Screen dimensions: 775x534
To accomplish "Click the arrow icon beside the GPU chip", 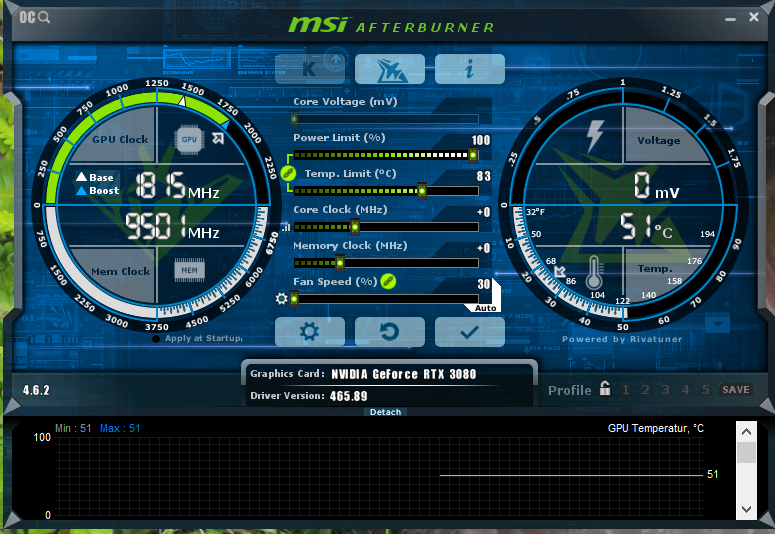I will pyautogui.click(x=217, y=138).
